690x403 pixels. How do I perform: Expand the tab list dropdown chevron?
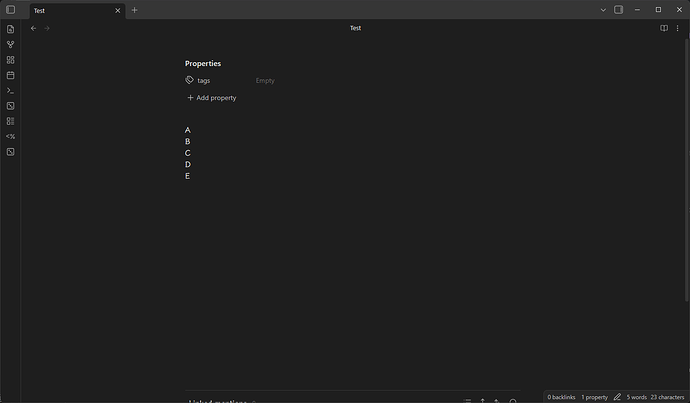click(x=603, y=10)
